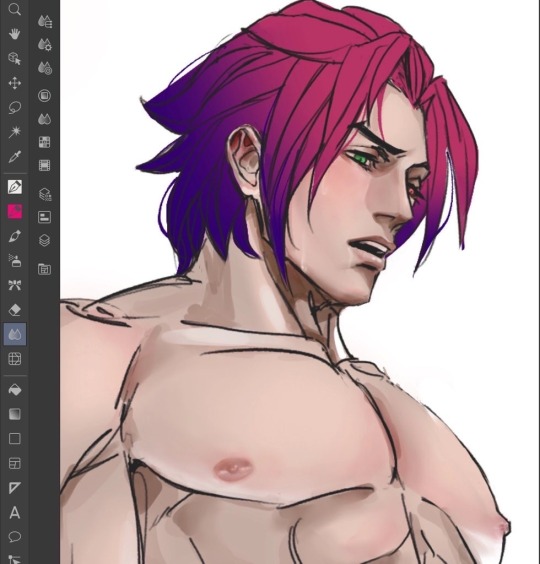Select the Gradient tool
Image resolution: width=540 pixels, height=564 pixels.
(x=14, y=414)
